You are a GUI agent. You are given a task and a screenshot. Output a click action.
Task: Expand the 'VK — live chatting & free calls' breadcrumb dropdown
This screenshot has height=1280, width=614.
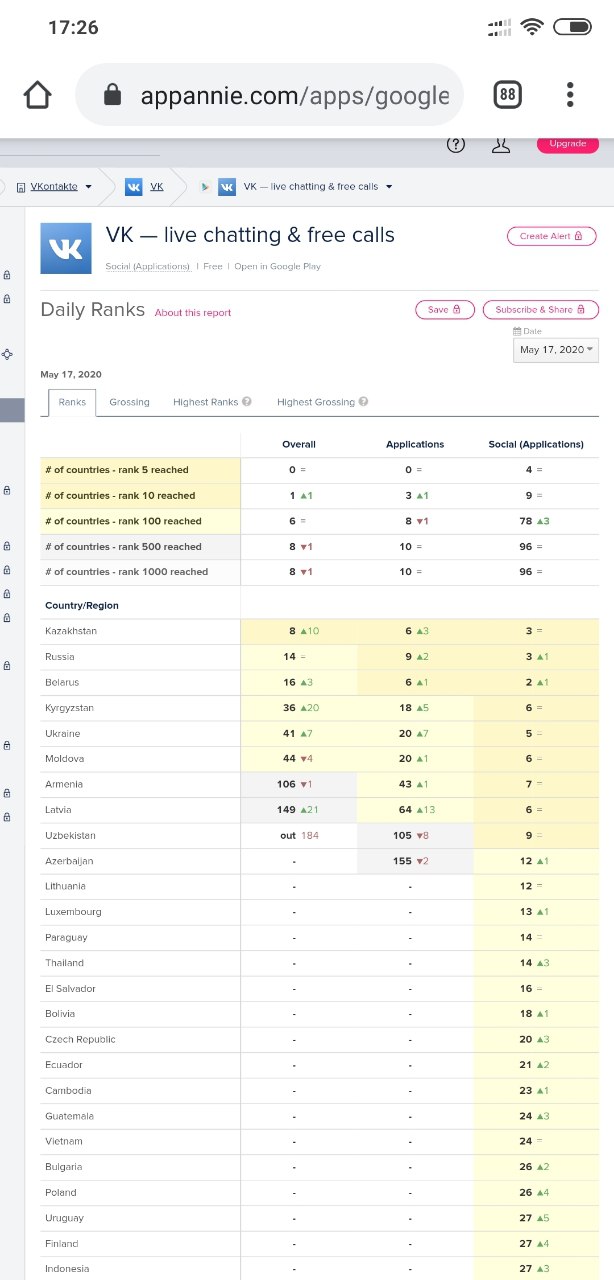pos(389,186)
